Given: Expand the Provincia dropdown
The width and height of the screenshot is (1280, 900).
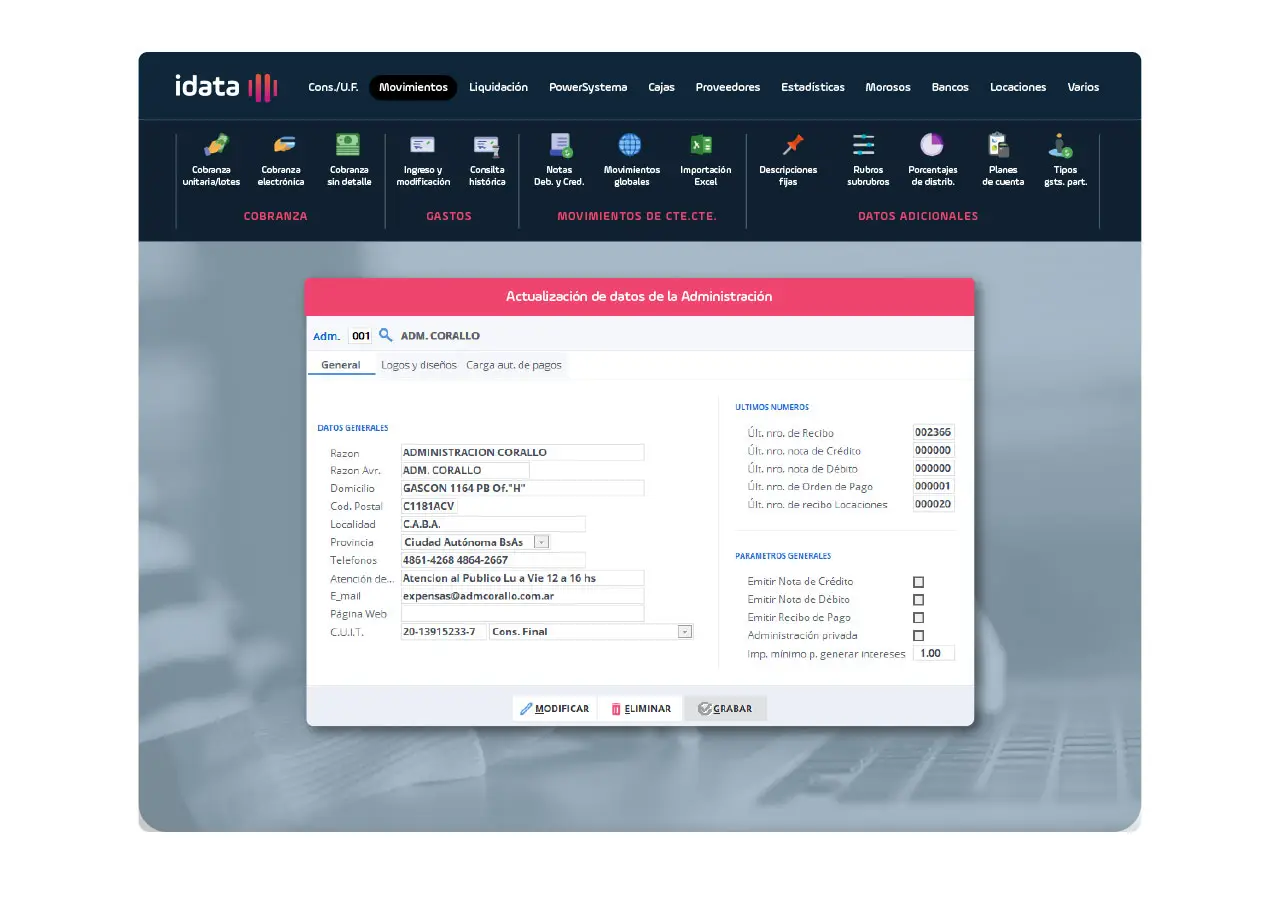Looking at the screenshot, I should pyautogui.click(x=541, y=542).
